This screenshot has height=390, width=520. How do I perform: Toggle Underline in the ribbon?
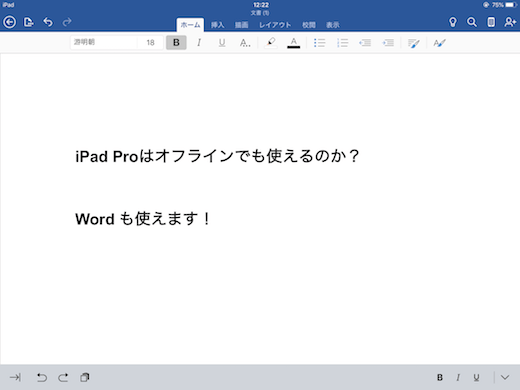click(222, 42)
